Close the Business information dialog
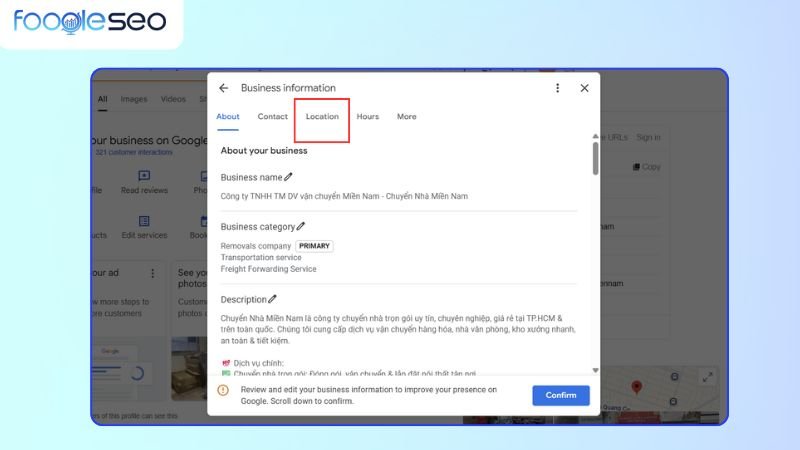The width and height of the screenshot is (800, 450). click(585, 88)
